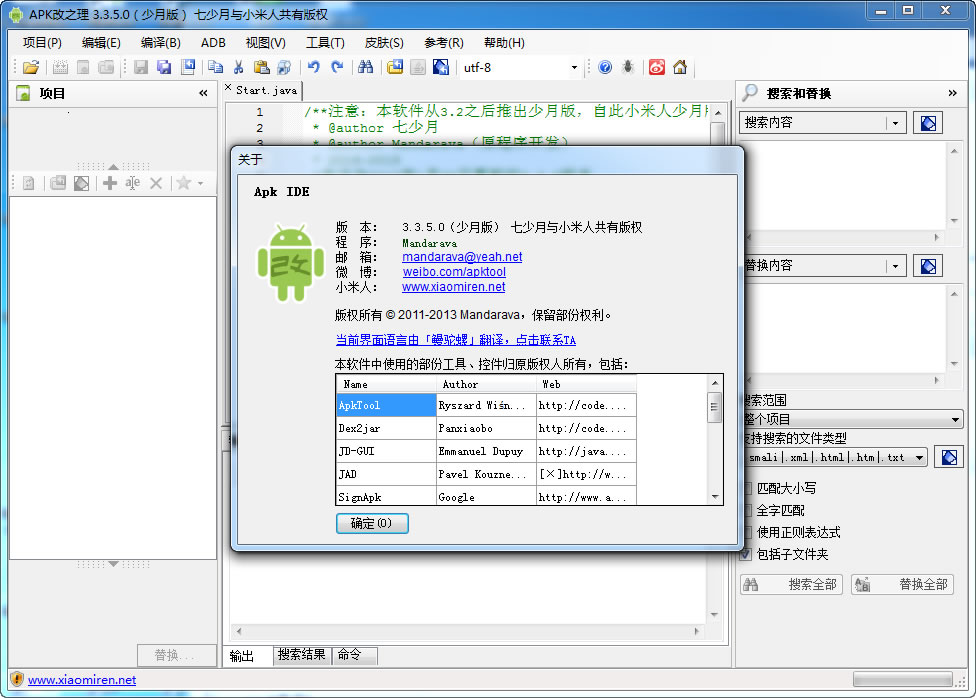The width and height of the screenshot is (976, 698).
Task: Click the bug debug toolbar icon
Action: pos(628,67)
